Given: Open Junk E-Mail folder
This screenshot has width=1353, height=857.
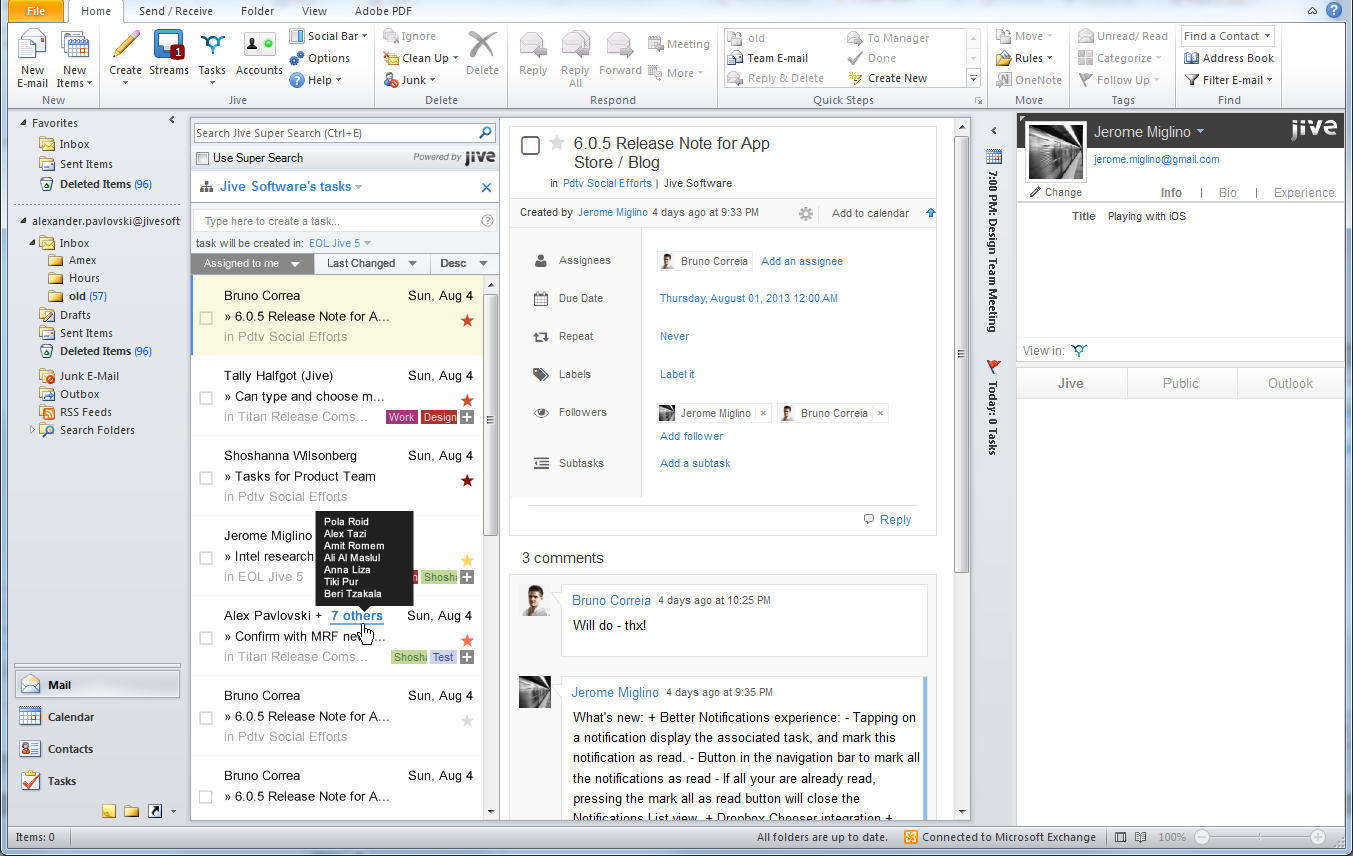Looking at the screenshot, I should [x=89, y=376].
